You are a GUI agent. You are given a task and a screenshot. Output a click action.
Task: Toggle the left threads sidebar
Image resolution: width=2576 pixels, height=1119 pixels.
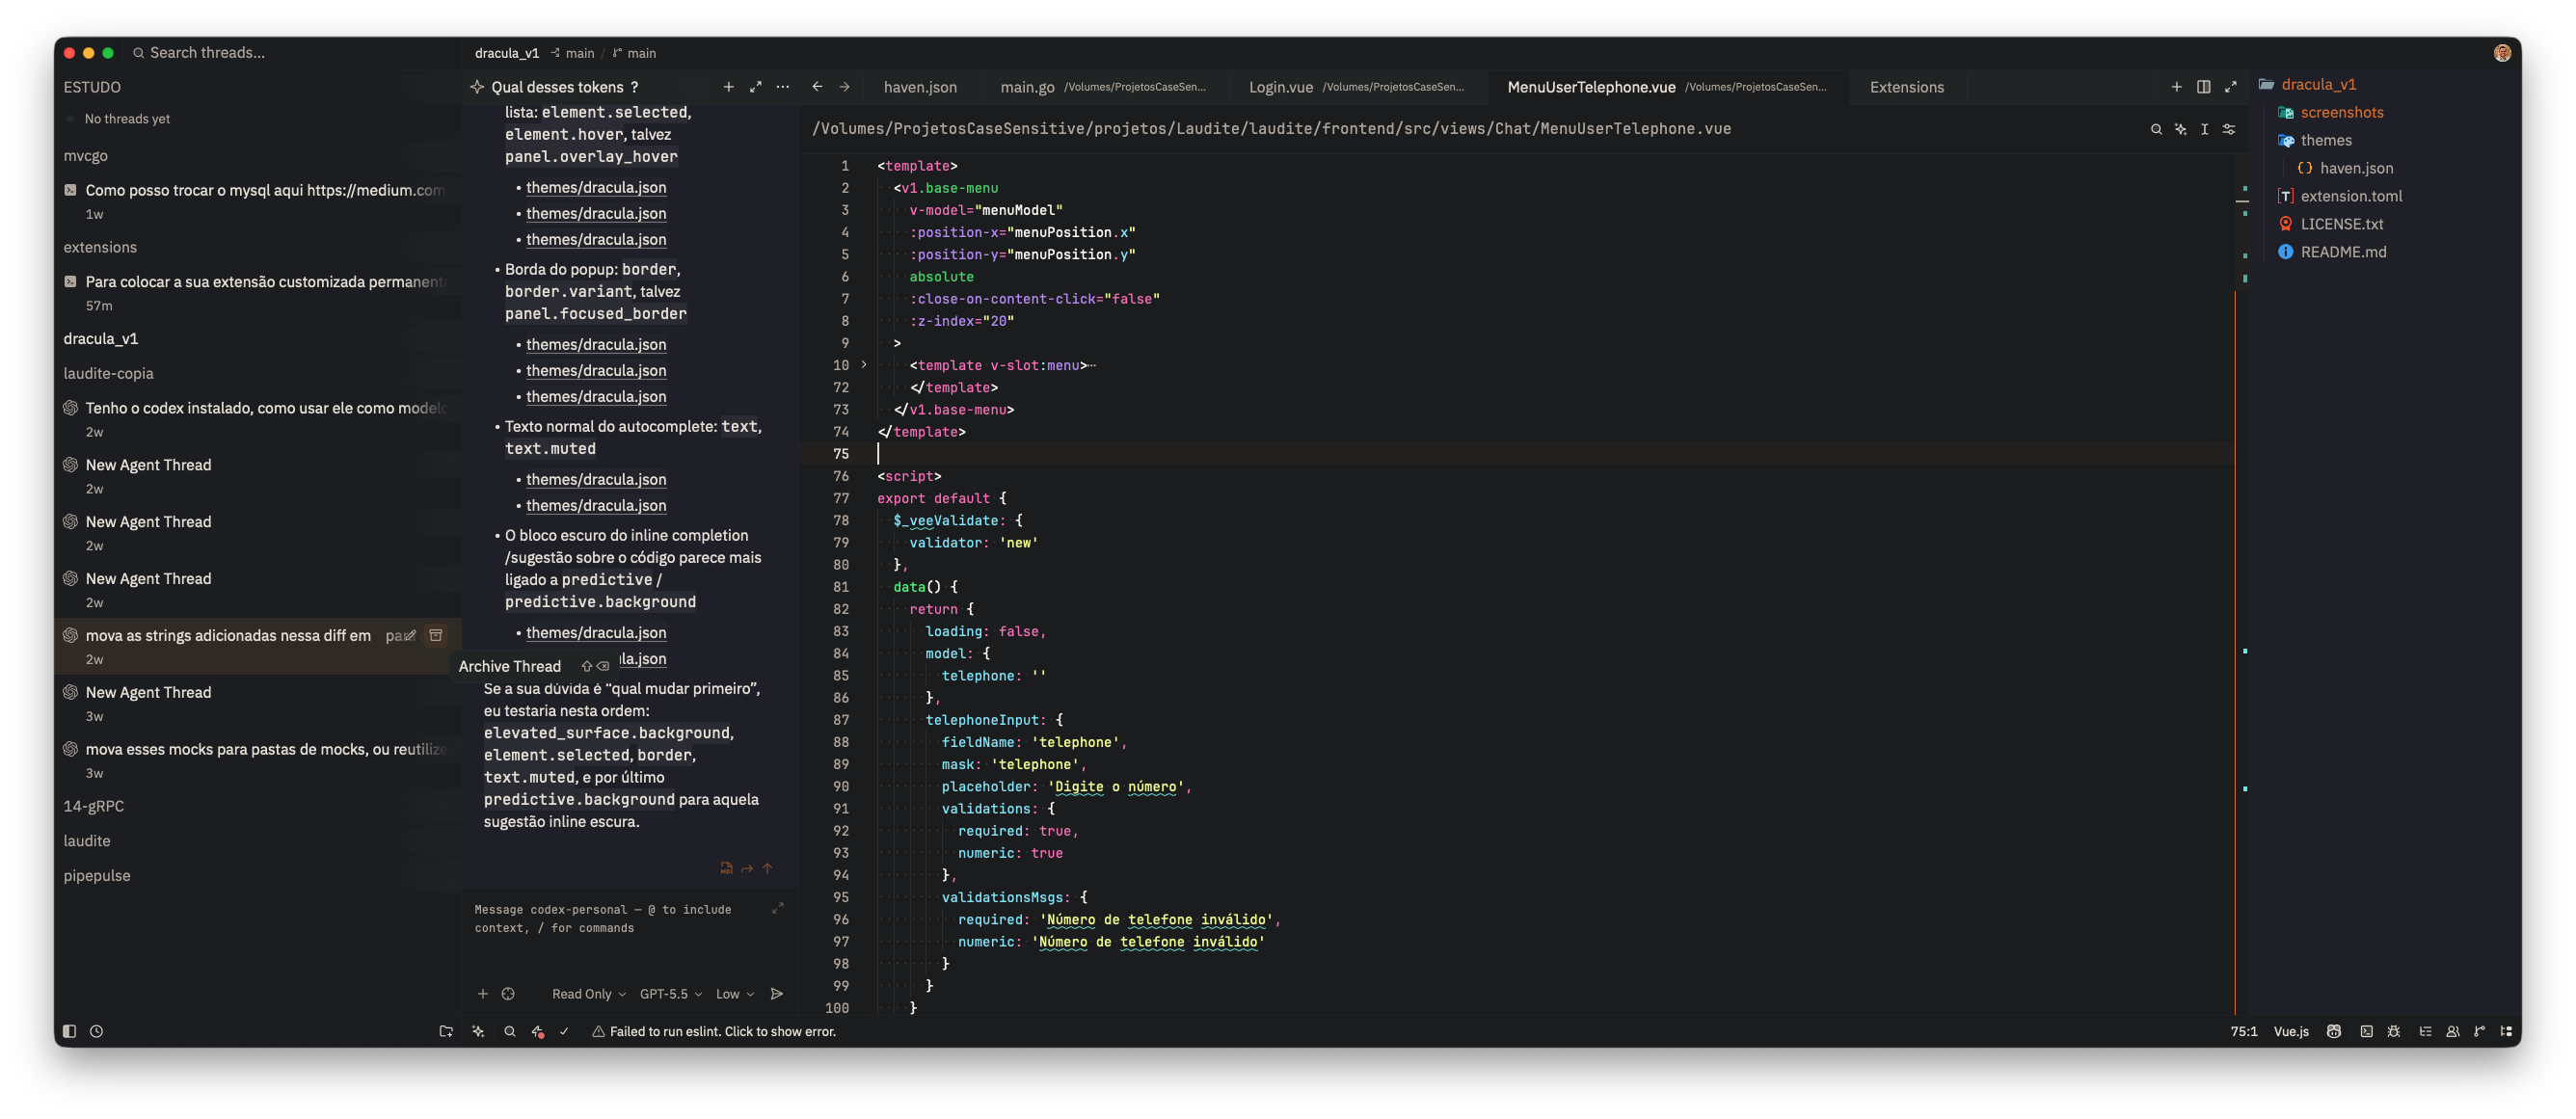[69, 1031]
